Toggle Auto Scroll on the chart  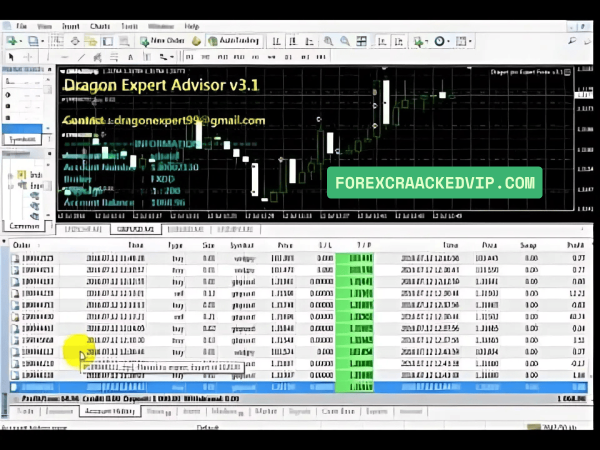[x=382, y=41]
